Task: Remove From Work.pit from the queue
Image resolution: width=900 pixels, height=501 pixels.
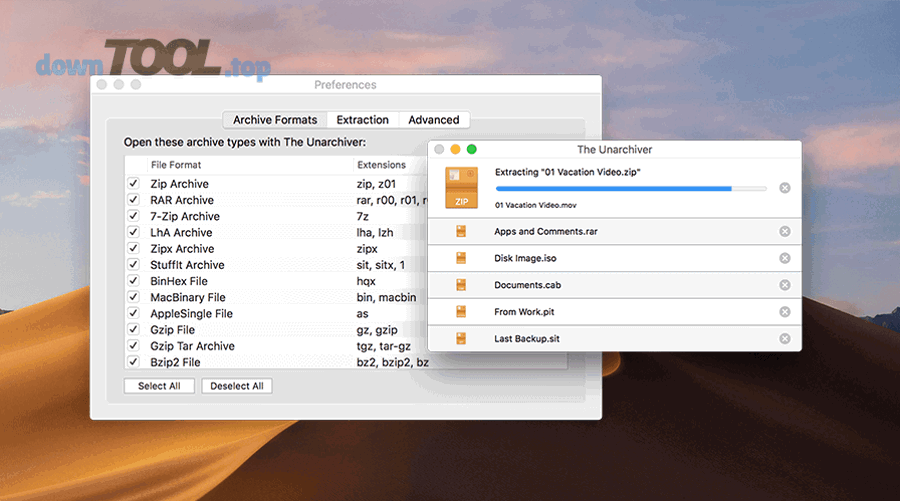Action: coord(785,312)
